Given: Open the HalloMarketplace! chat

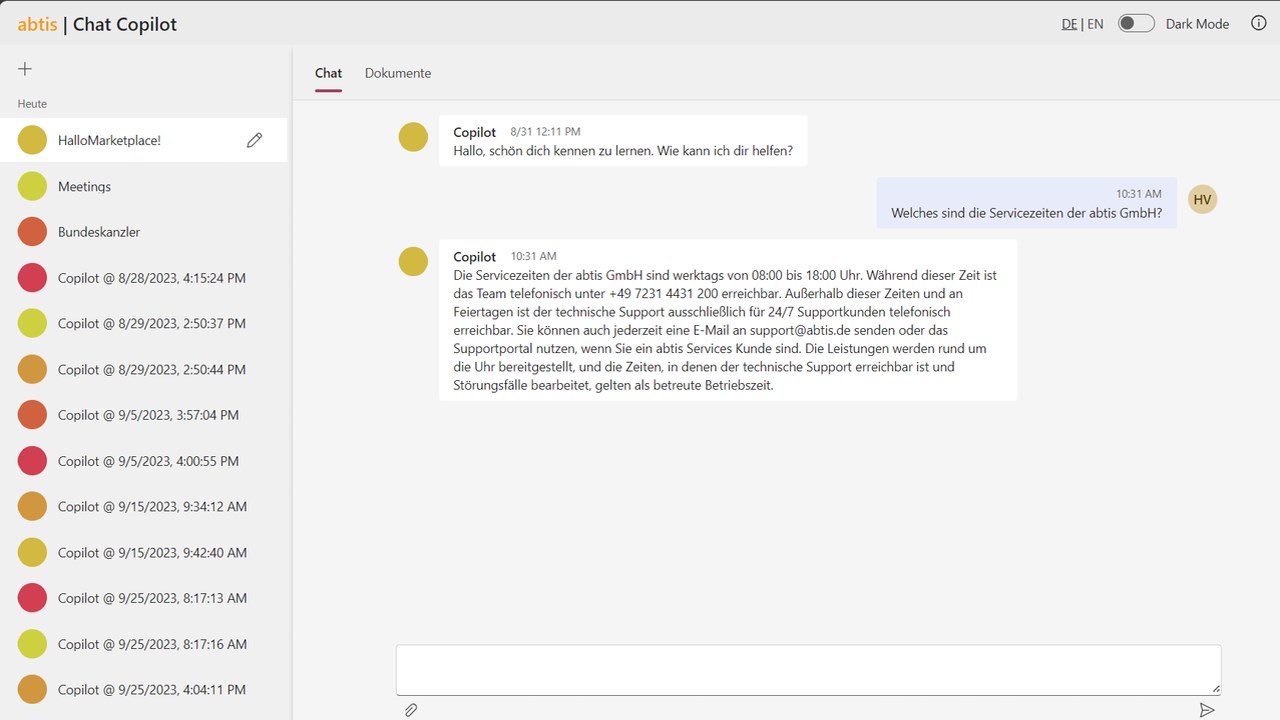Looking at the screenshot, I should pyautogui.click(x=143, y=140).
